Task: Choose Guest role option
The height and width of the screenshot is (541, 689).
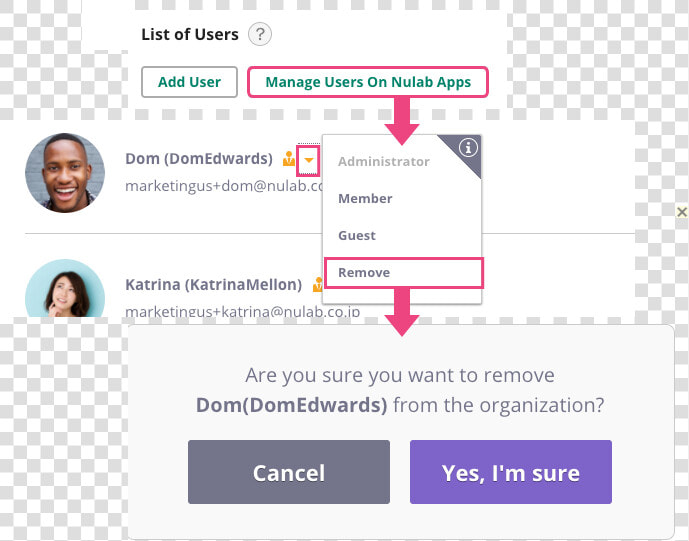Action: [357, 236]
